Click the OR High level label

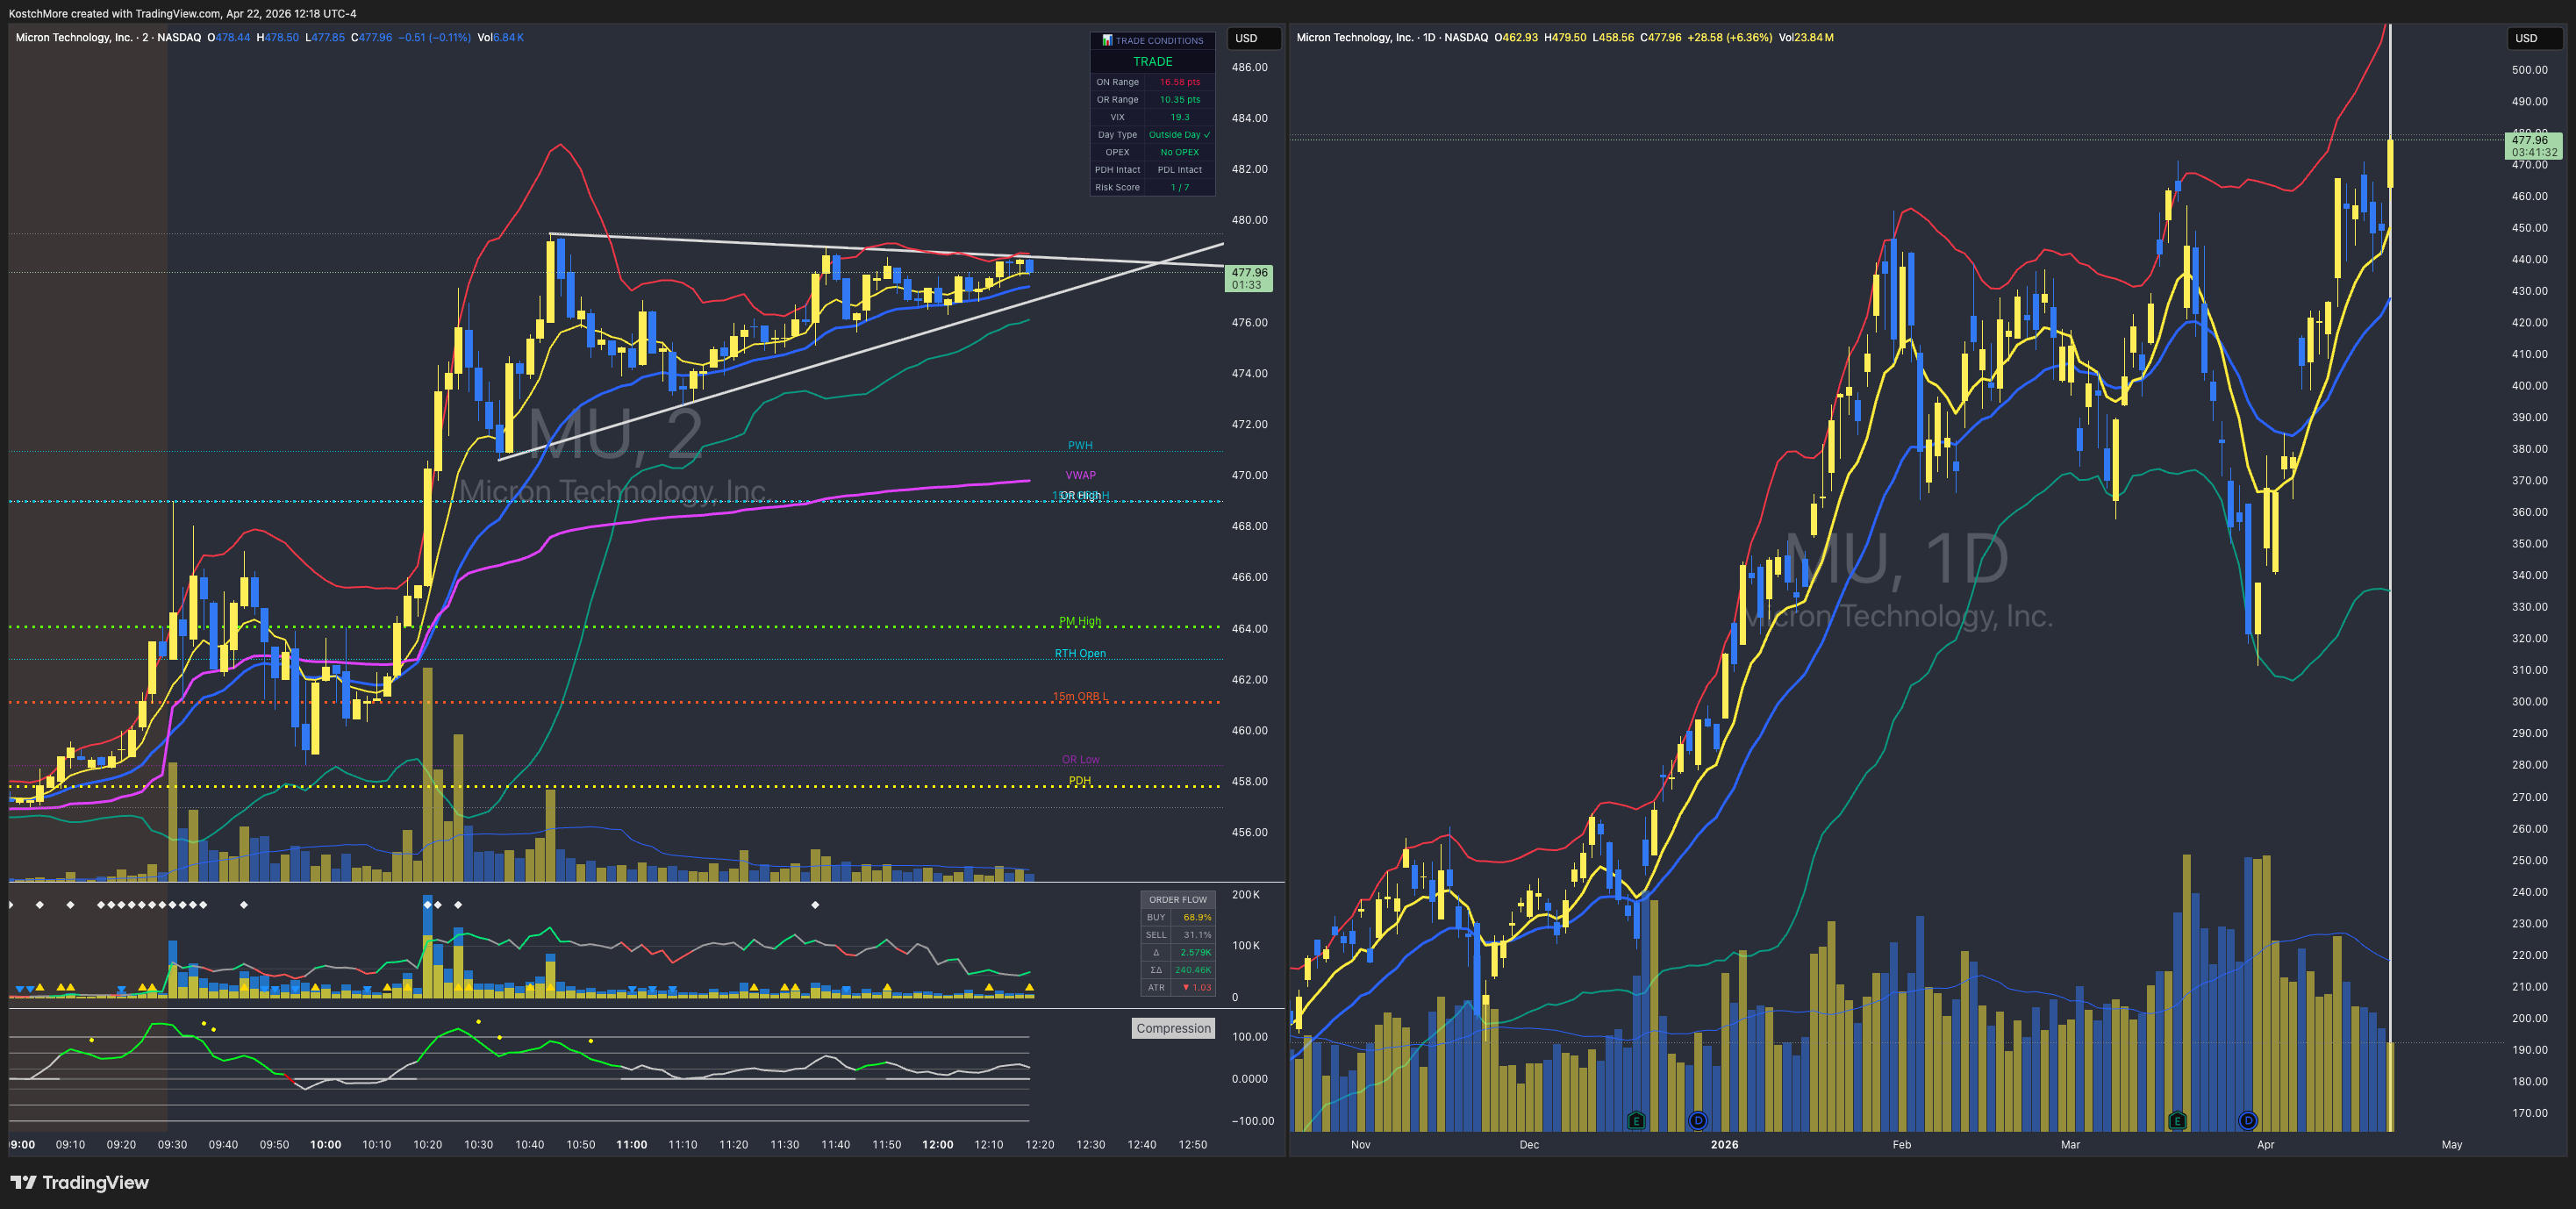tap(1080, 496)
